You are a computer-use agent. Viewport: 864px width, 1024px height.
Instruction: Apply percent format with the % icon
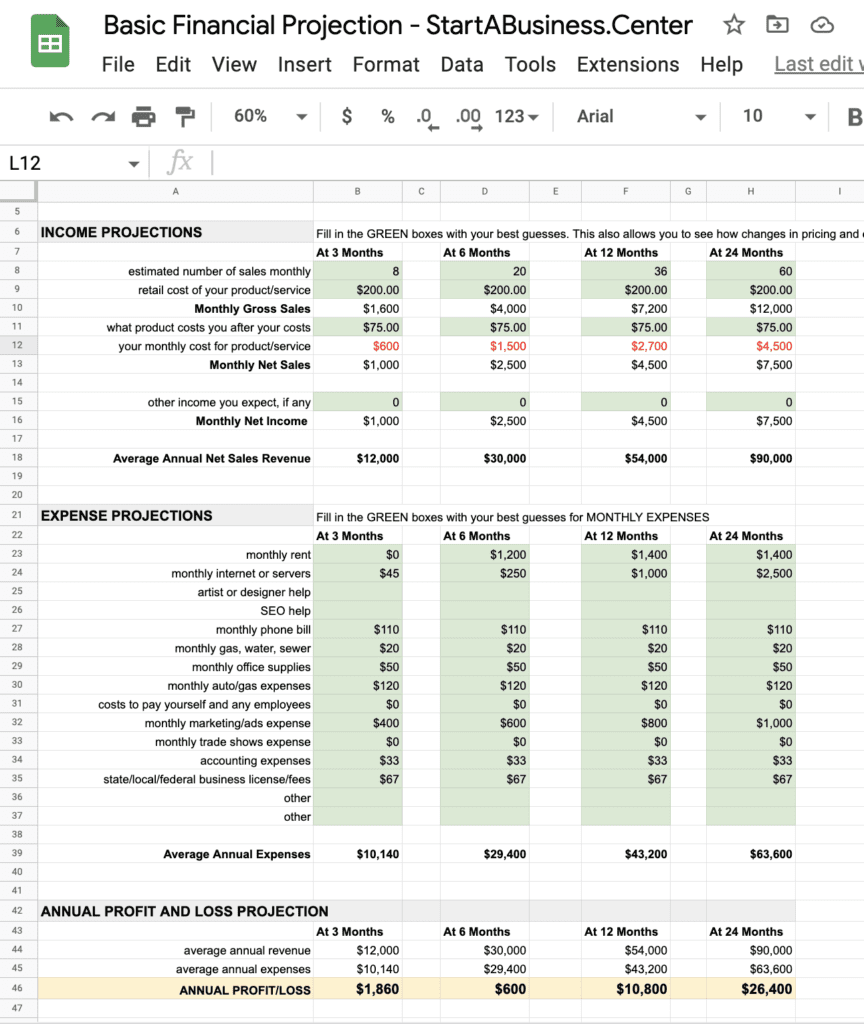click(387, 116)
